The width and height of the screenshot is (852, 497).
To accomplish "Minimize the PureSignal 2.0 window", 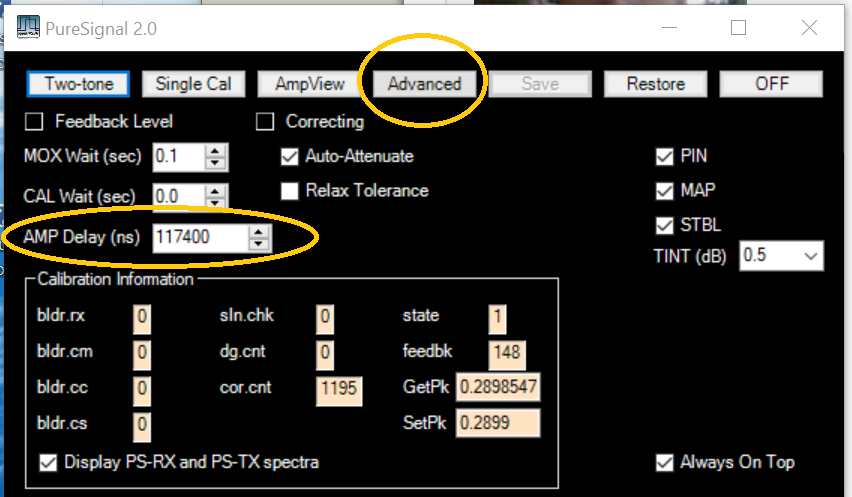I will coord(669,27).
